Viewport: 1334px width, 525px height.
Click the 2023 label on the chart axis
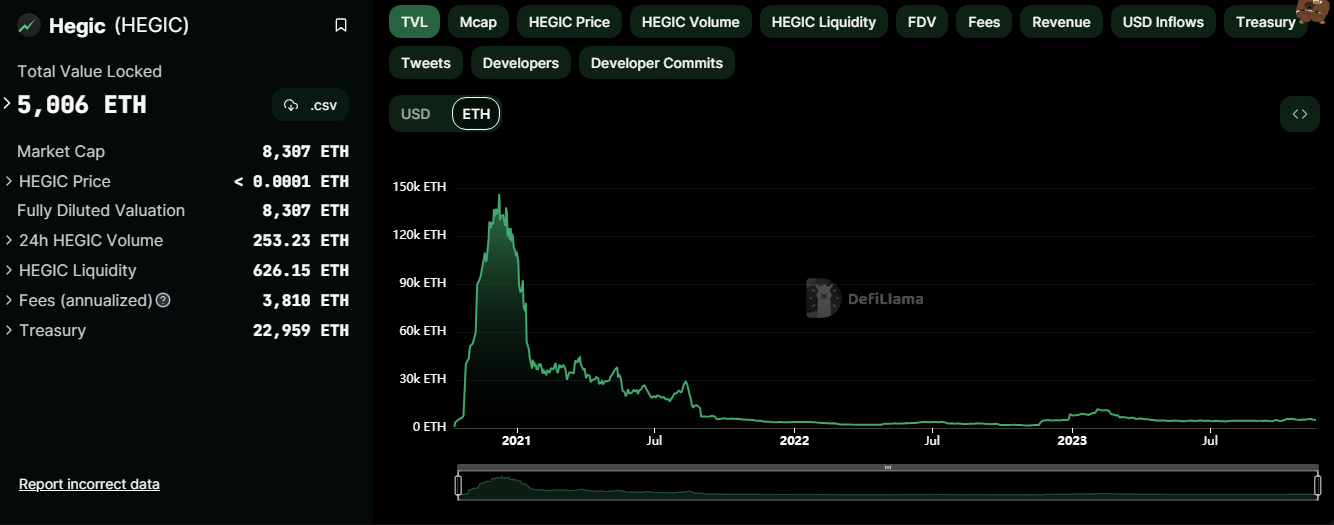point(1072,439)
